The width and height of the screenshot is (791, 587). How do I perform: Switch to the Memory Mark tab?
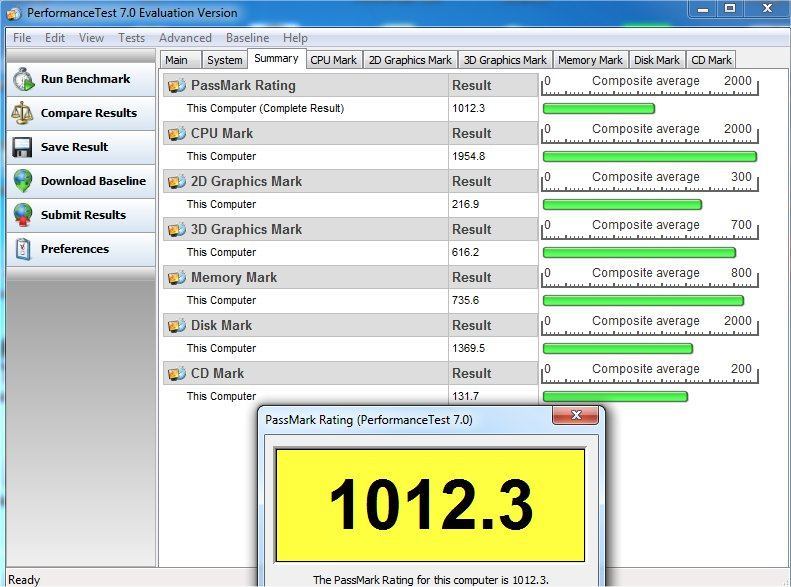(590, 60)
